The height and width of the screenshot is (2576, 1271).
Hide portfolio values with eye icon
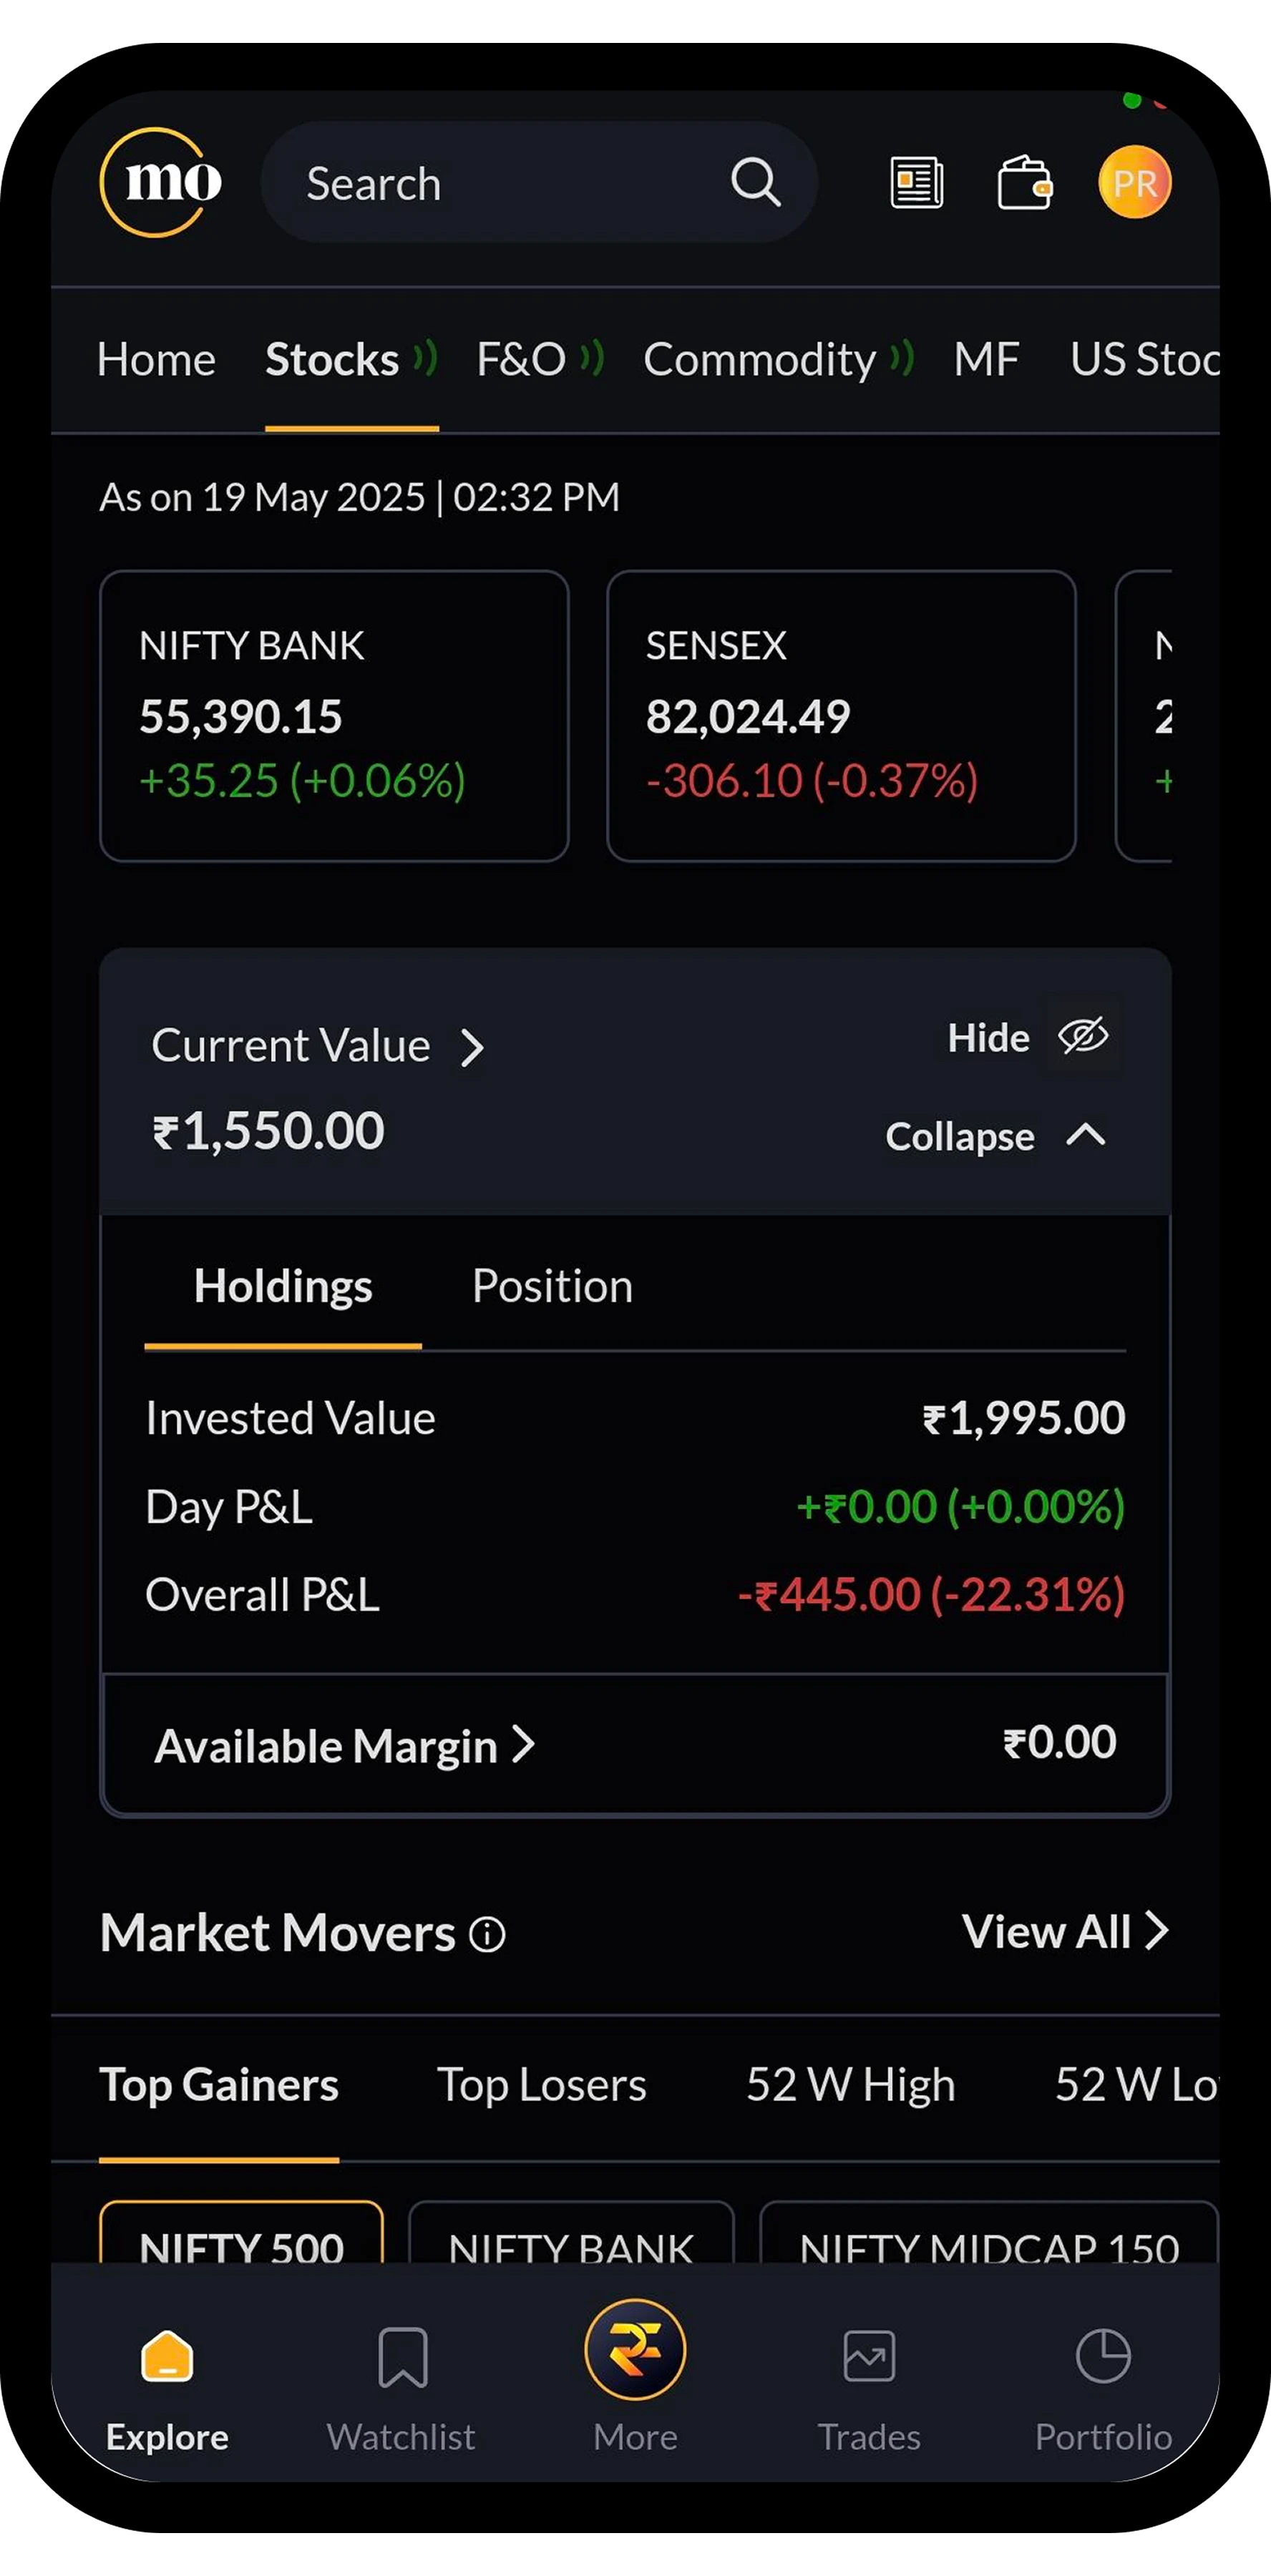[x=1083, y=1036]
